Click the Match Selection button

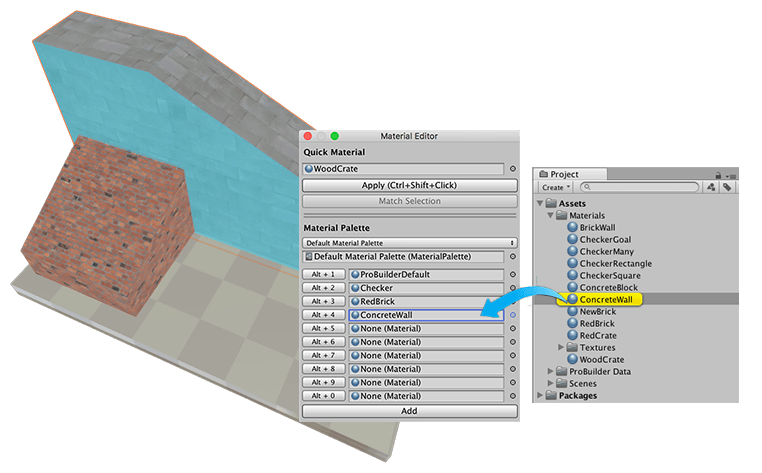pos(409,201)
